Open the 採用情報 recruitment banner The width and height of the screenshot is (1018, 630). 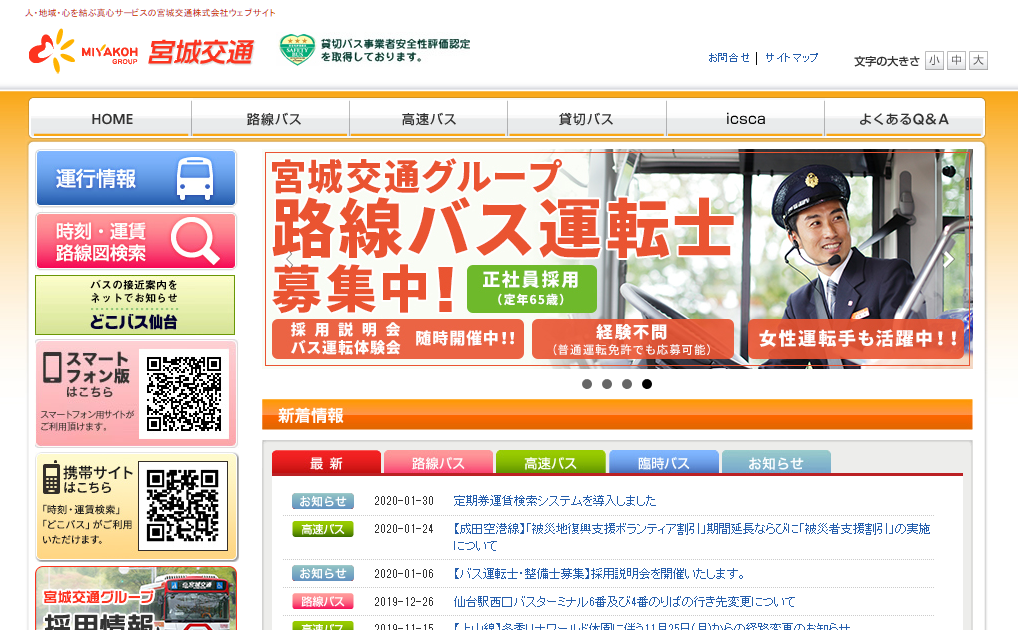click(x=136, y=598)
